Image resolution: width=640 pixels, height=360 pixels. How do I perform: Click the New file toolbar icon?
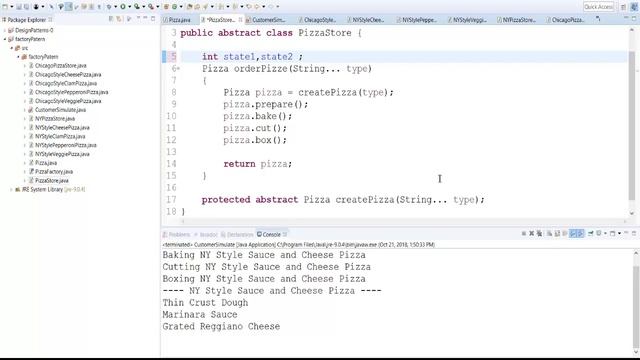[x=5, y=7]
